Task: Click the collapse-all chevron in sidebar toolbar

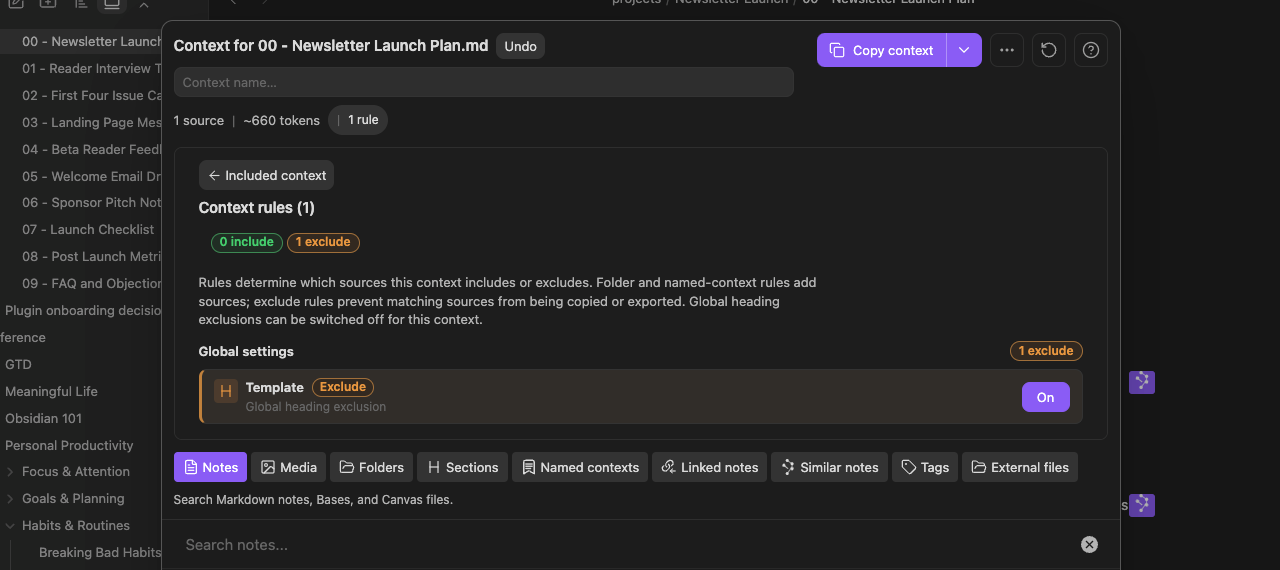Action: (x=144, y=4)
